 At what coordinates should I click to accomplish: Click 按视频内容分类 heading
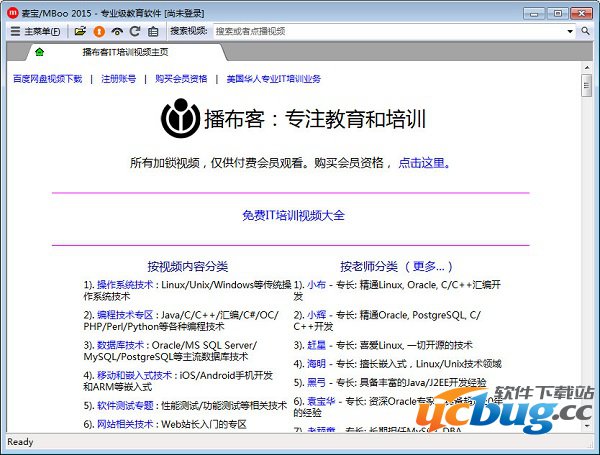pos(188,266)
